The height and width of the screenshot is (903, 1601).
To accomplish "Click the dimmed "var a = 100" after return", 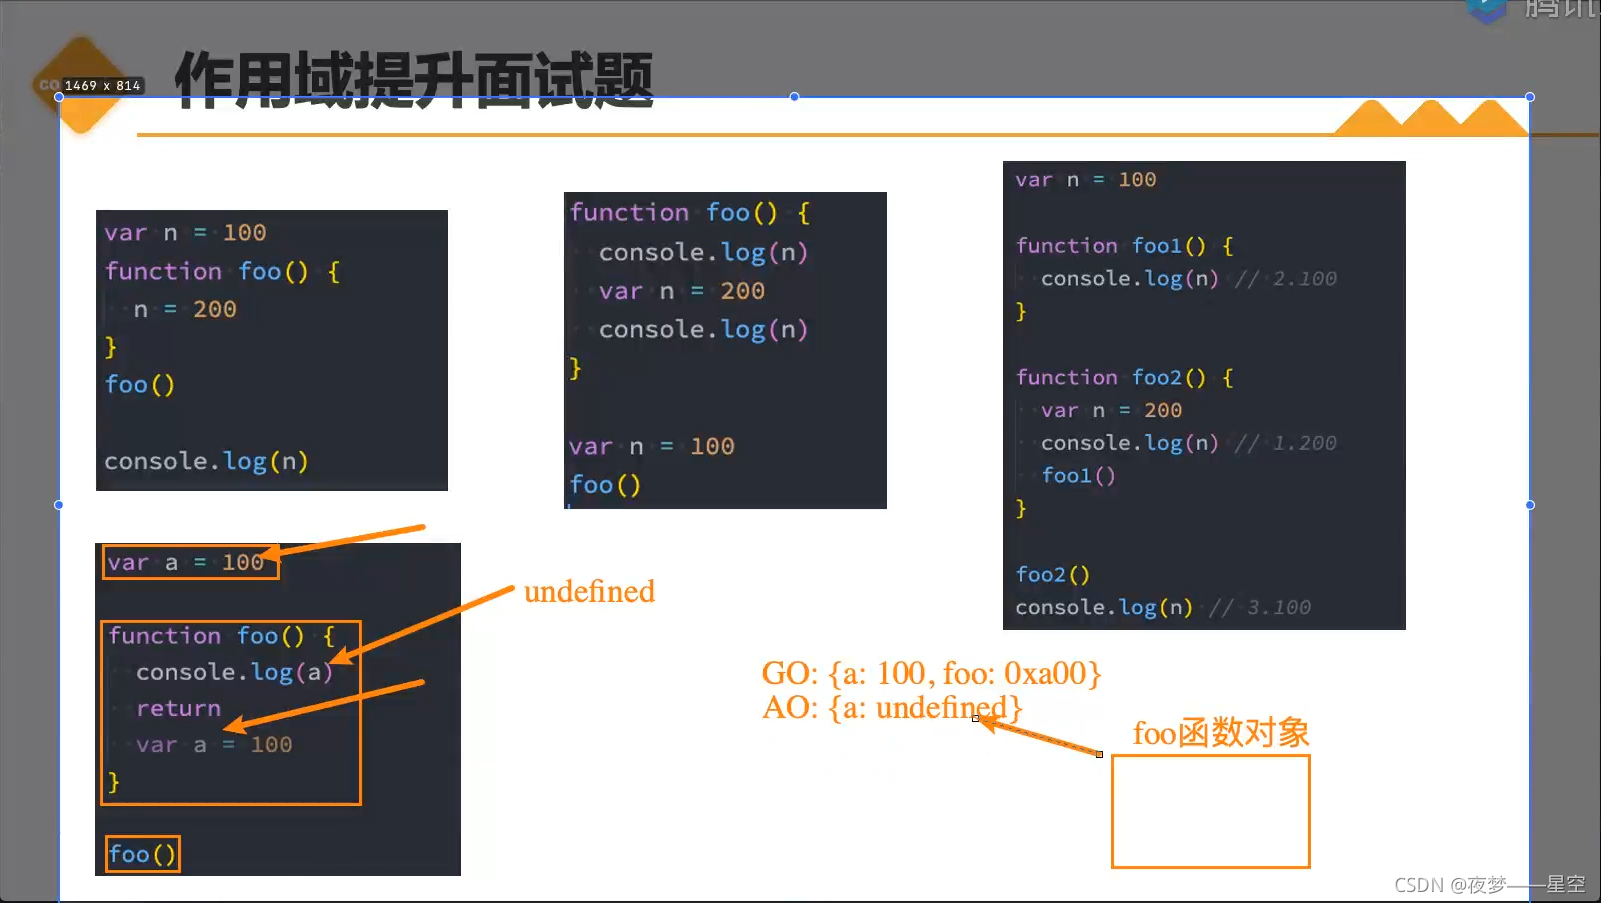I will tap(214, 745).
